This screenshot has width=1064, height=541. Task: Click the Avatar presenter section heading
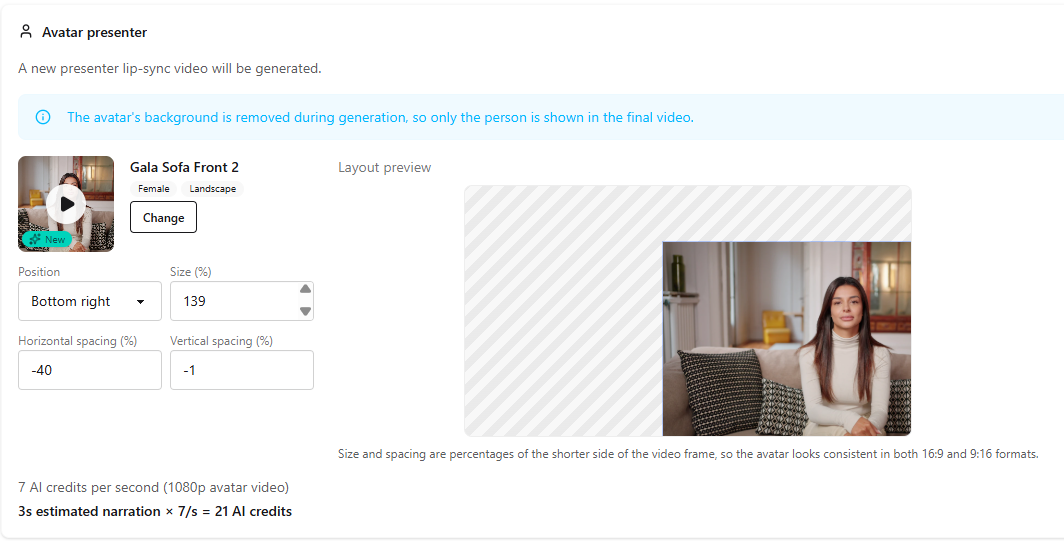coord(94,32)
